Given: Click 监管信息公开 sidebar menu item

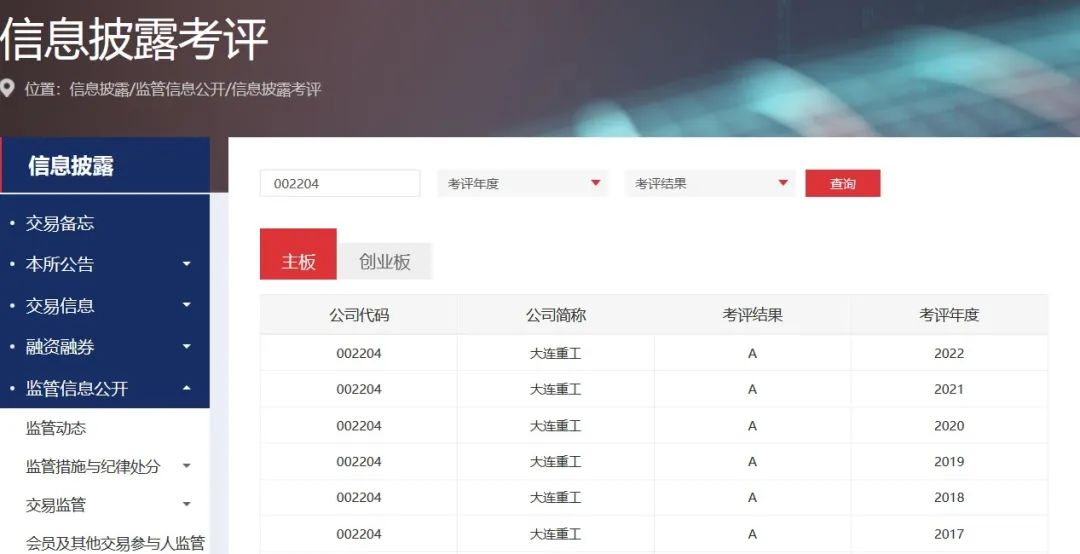Looking at the screenshot, I should [x=76, y=388].
